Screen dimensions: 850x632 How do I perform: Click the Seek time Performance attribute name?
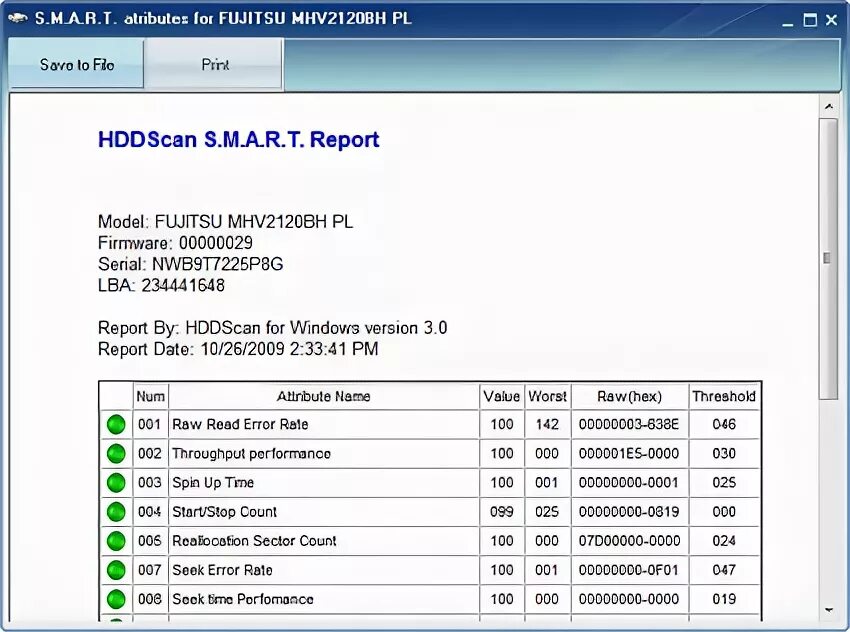click(x=243, y=599)
